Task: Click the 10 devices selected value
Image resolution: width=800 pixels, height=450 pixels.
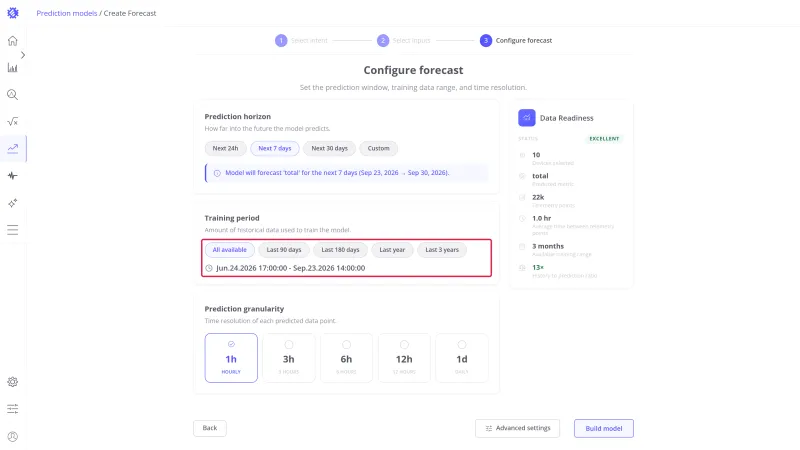Action: [x=536, y=155]
